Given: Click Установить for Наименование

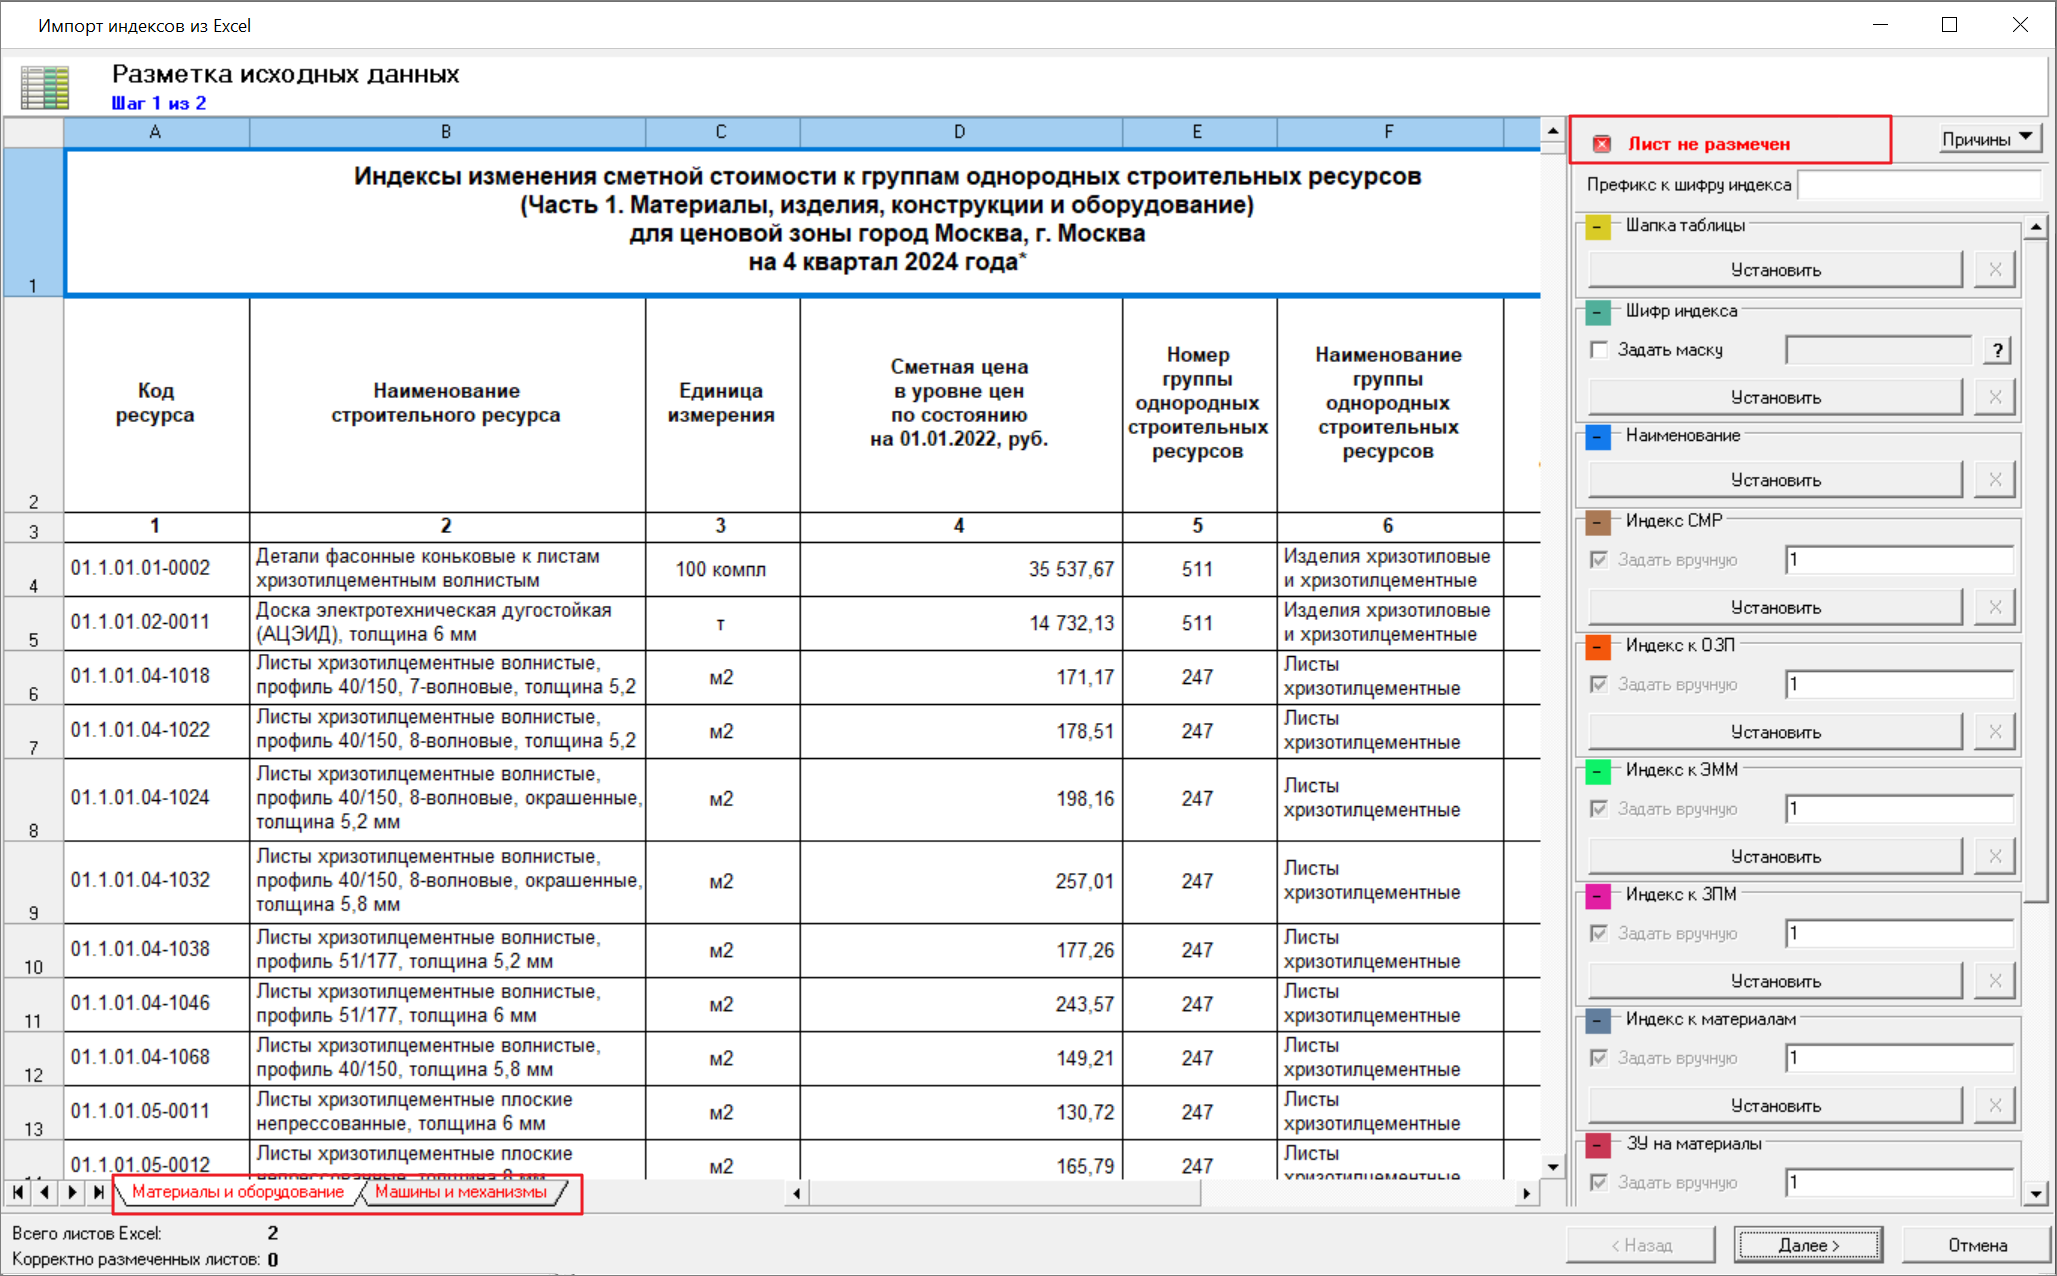Looking at the screenshot, I should pos(1776,480).
